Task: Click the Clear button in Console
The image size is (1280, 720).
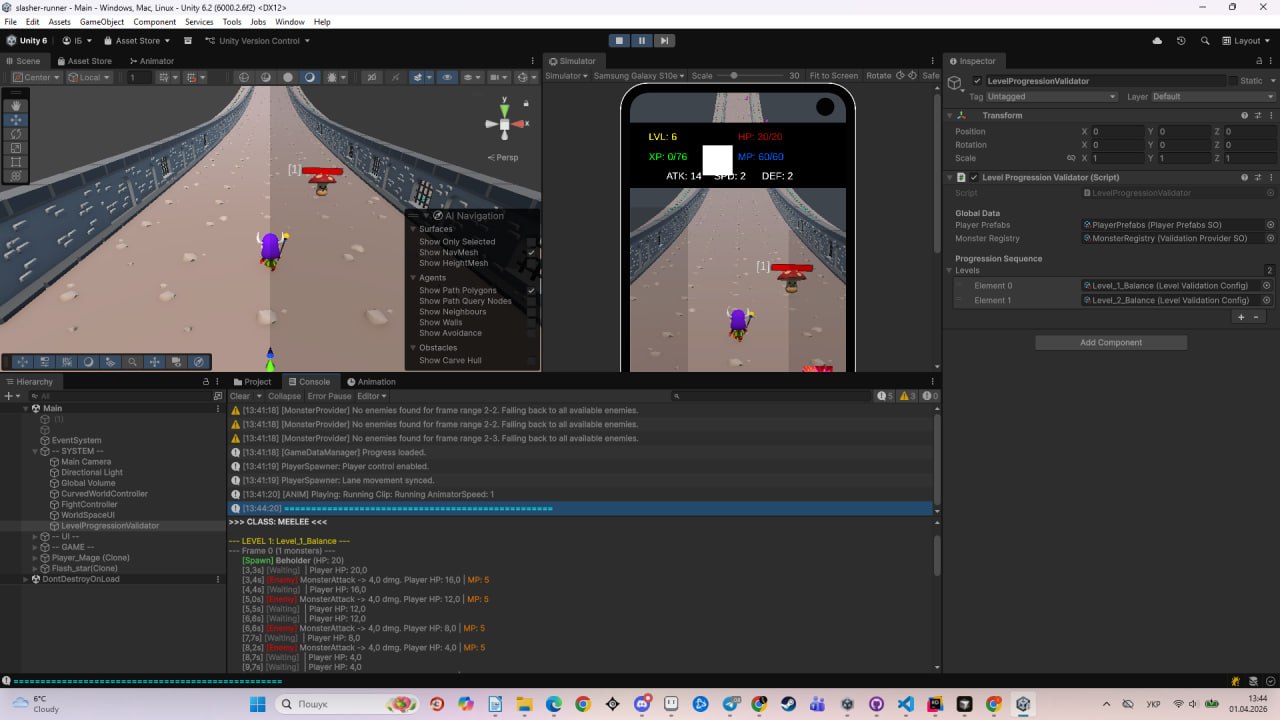Action: [240, 396]
